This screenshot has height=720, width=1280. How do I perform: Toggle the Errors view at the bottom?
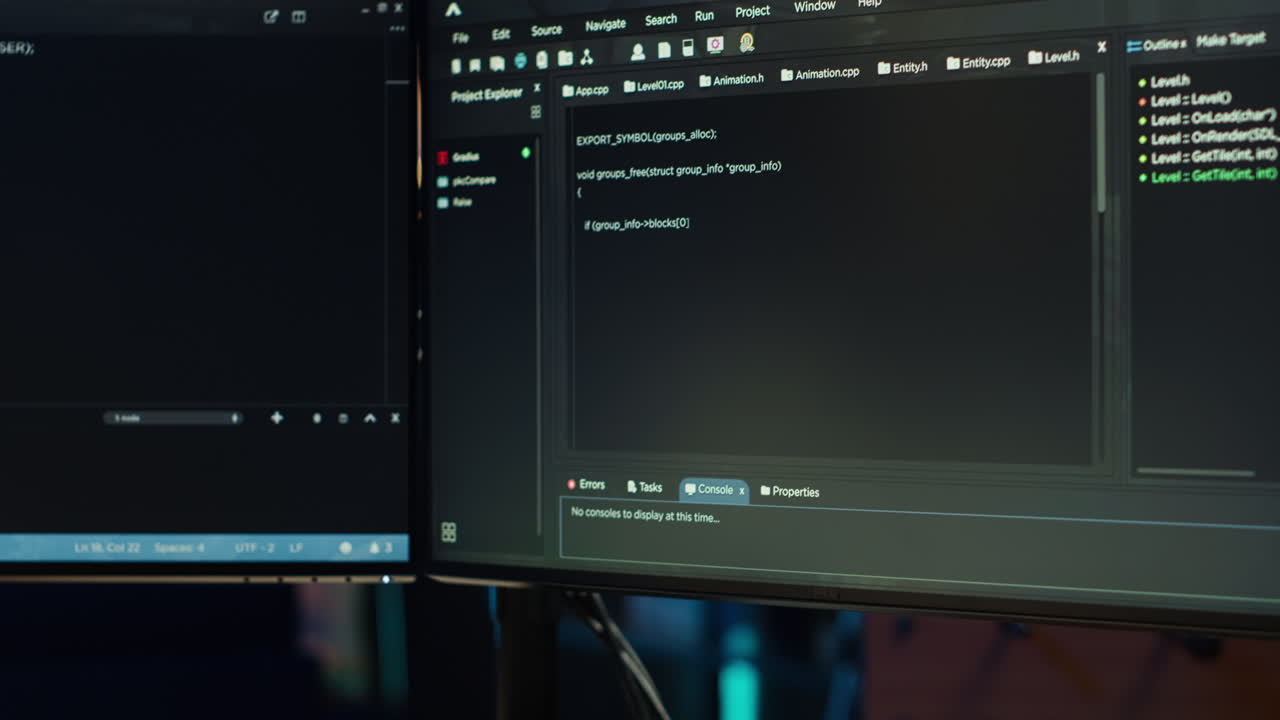coord(587,485)
